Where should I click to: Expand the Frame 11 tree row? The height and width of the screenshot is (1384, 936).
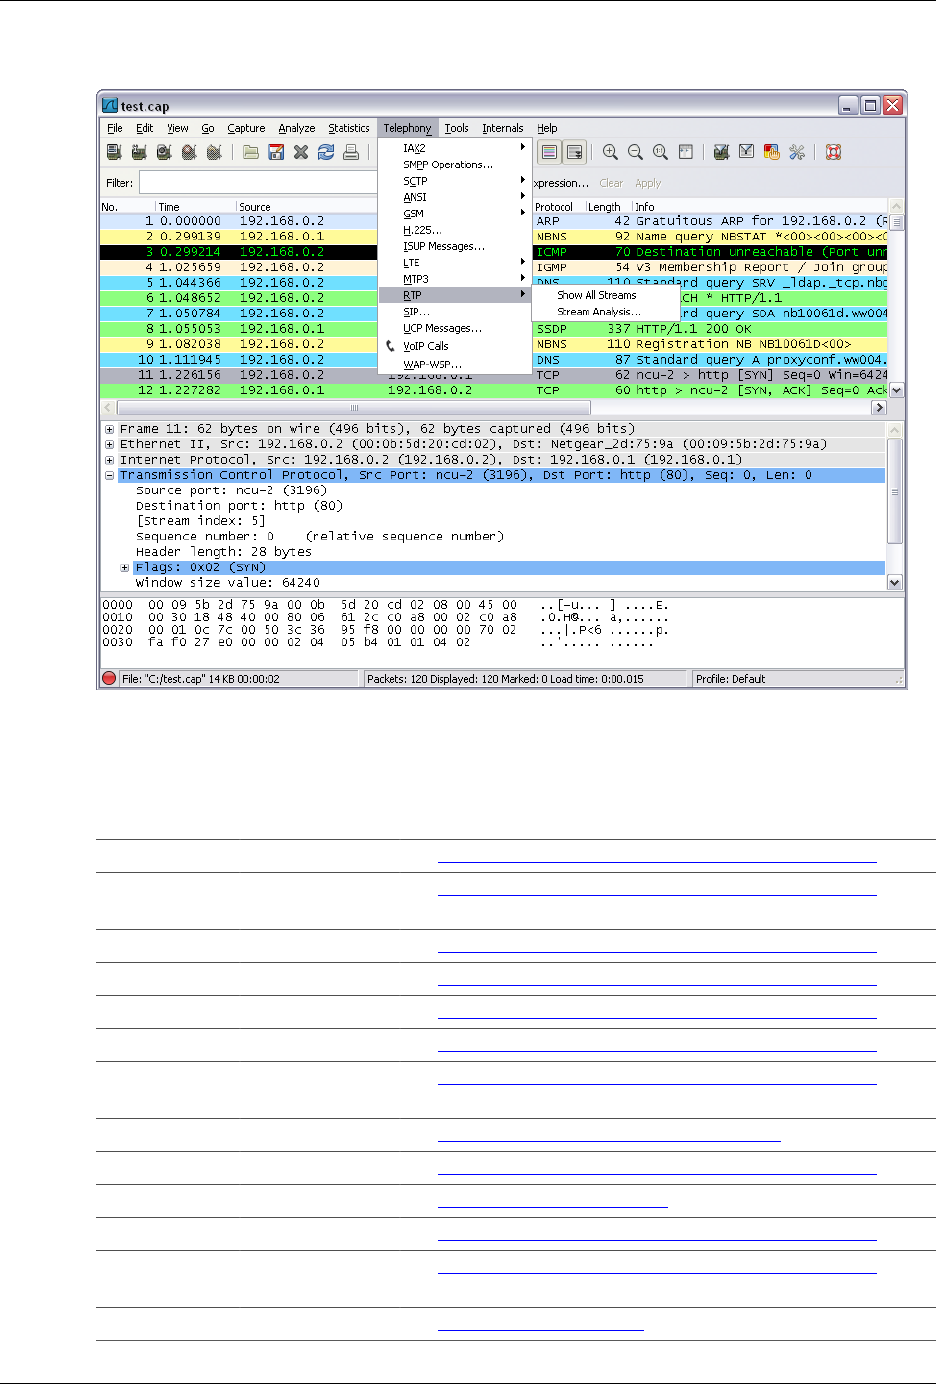[109, 429]
